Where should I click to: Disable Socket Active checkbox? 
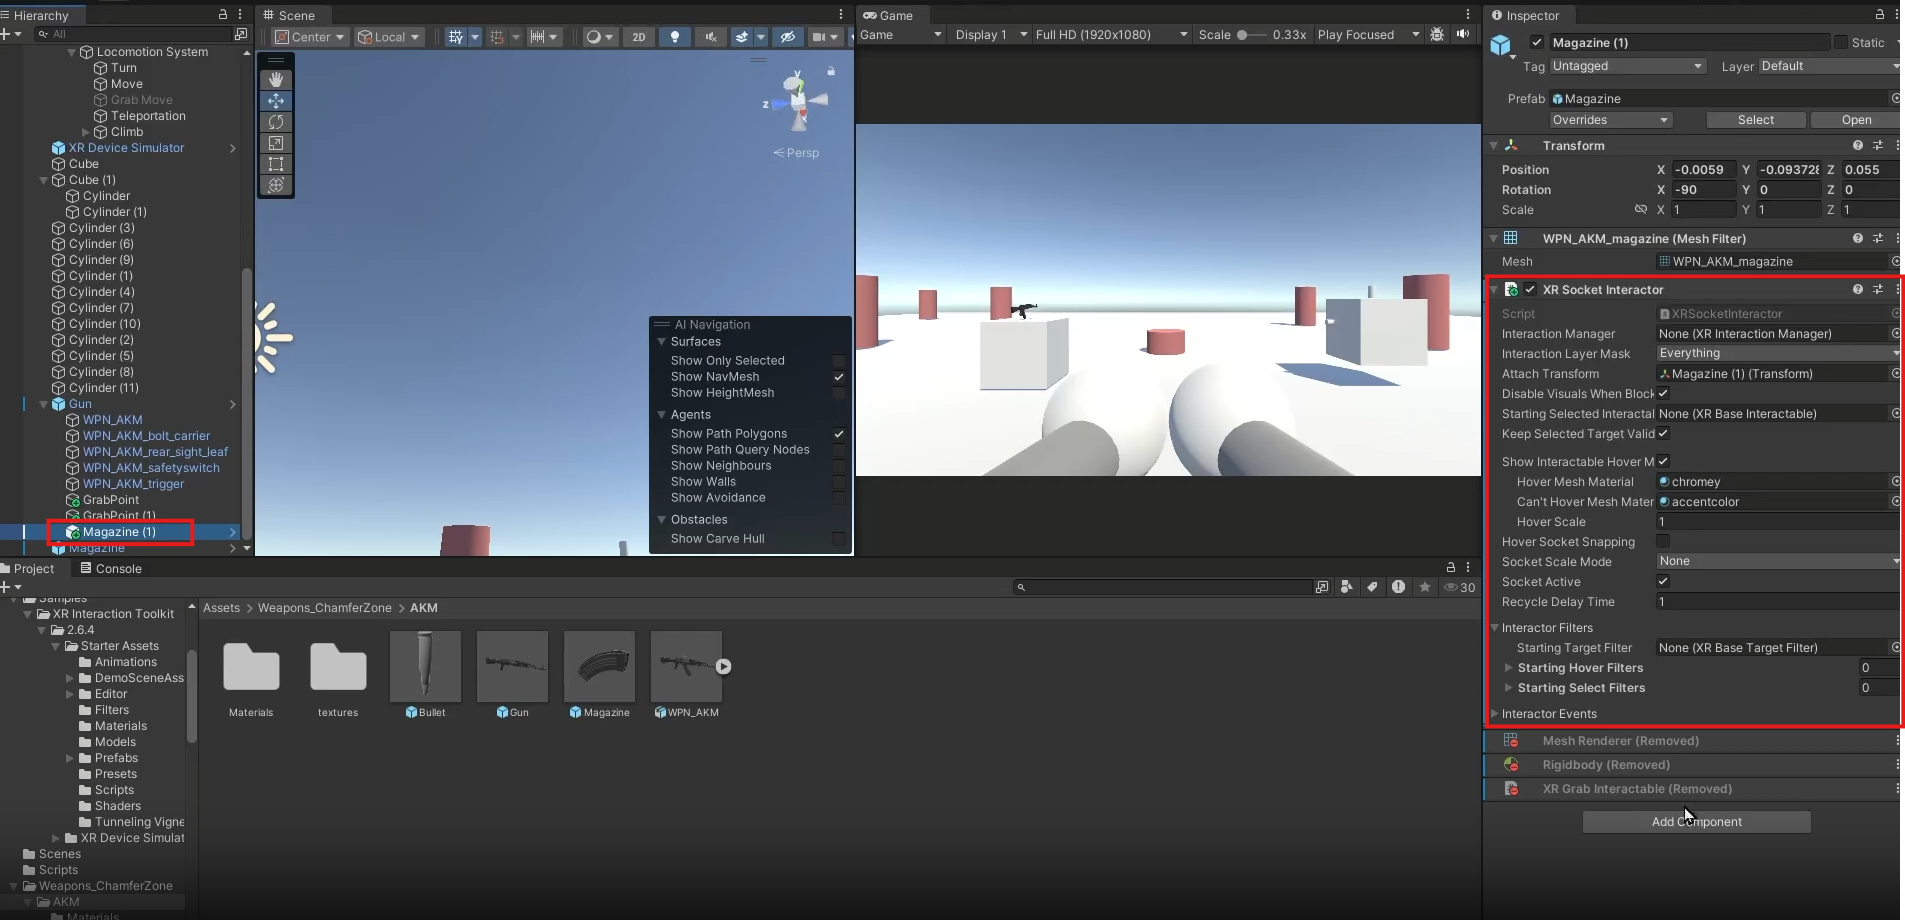click(x=1663, y=581)
